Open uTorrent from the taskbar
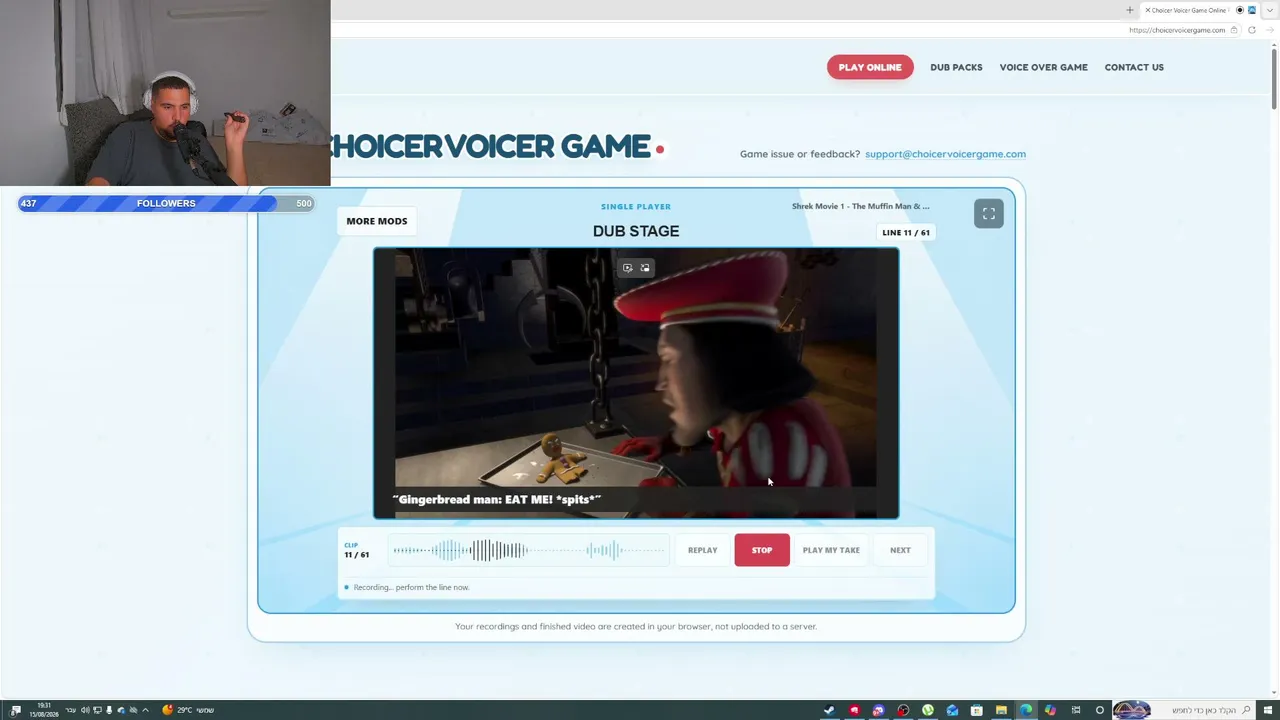This screenshot has height=720, width=1280. (928, 710)
